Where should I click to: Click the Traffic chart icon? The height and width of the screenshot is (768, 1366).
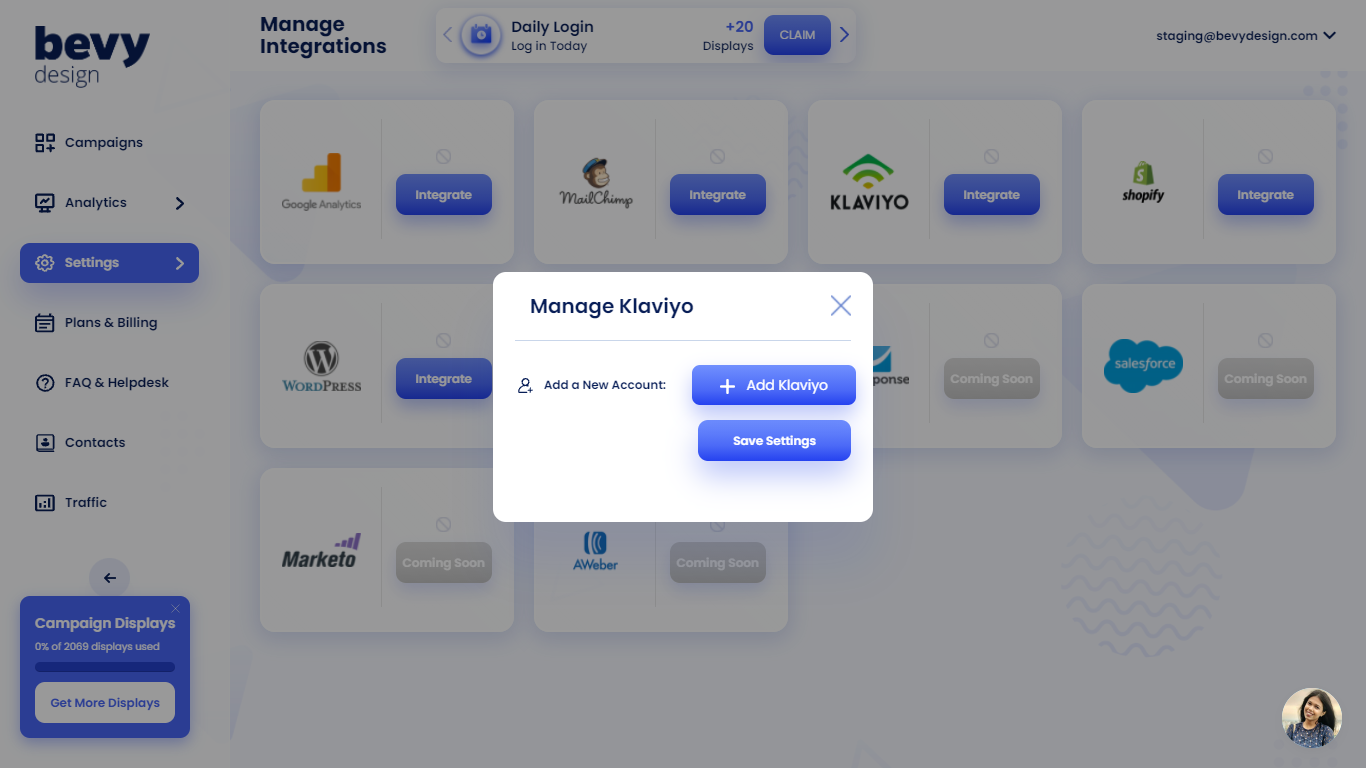point(45,503)
